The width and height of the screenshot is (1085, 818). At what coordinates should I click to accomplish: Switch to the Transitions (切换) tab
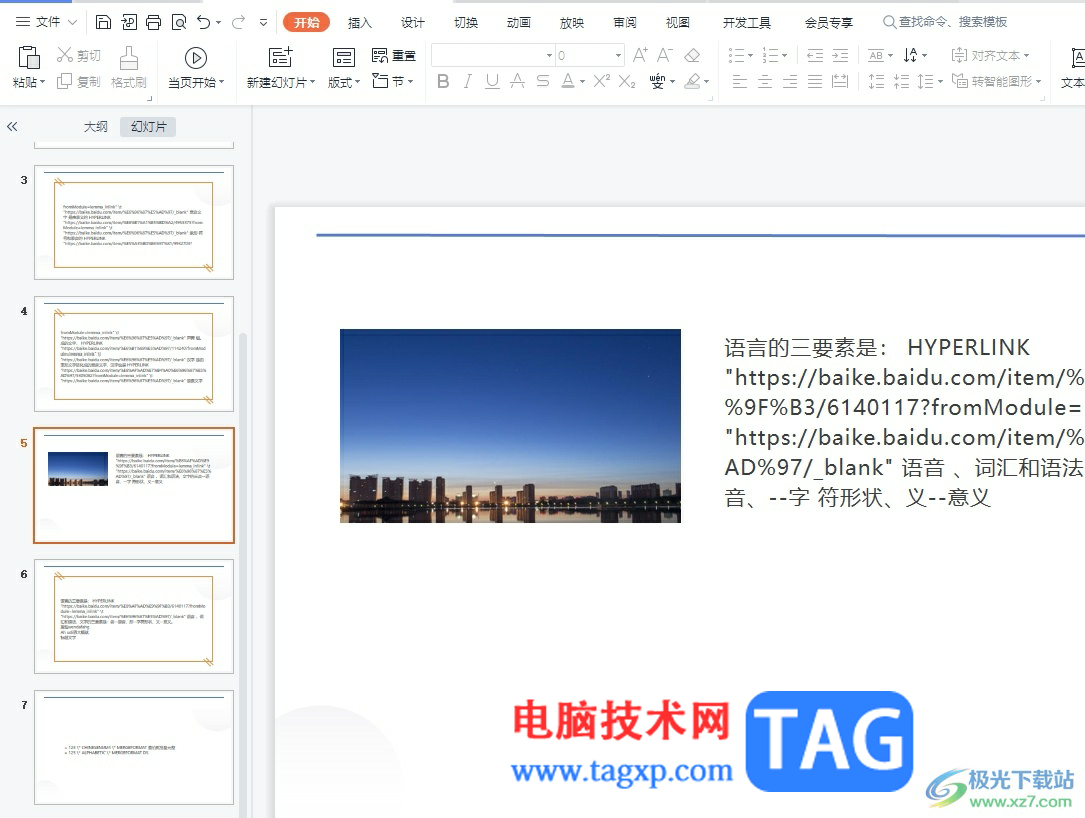click(466, 23)
